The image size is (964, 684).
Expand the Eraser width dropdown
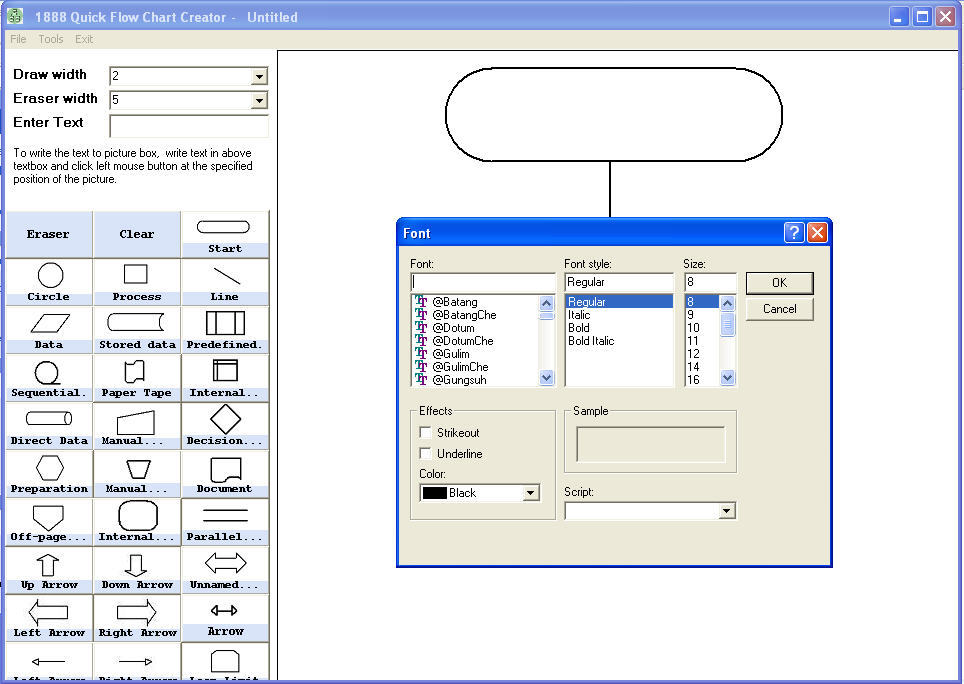(x=259, y=100)
